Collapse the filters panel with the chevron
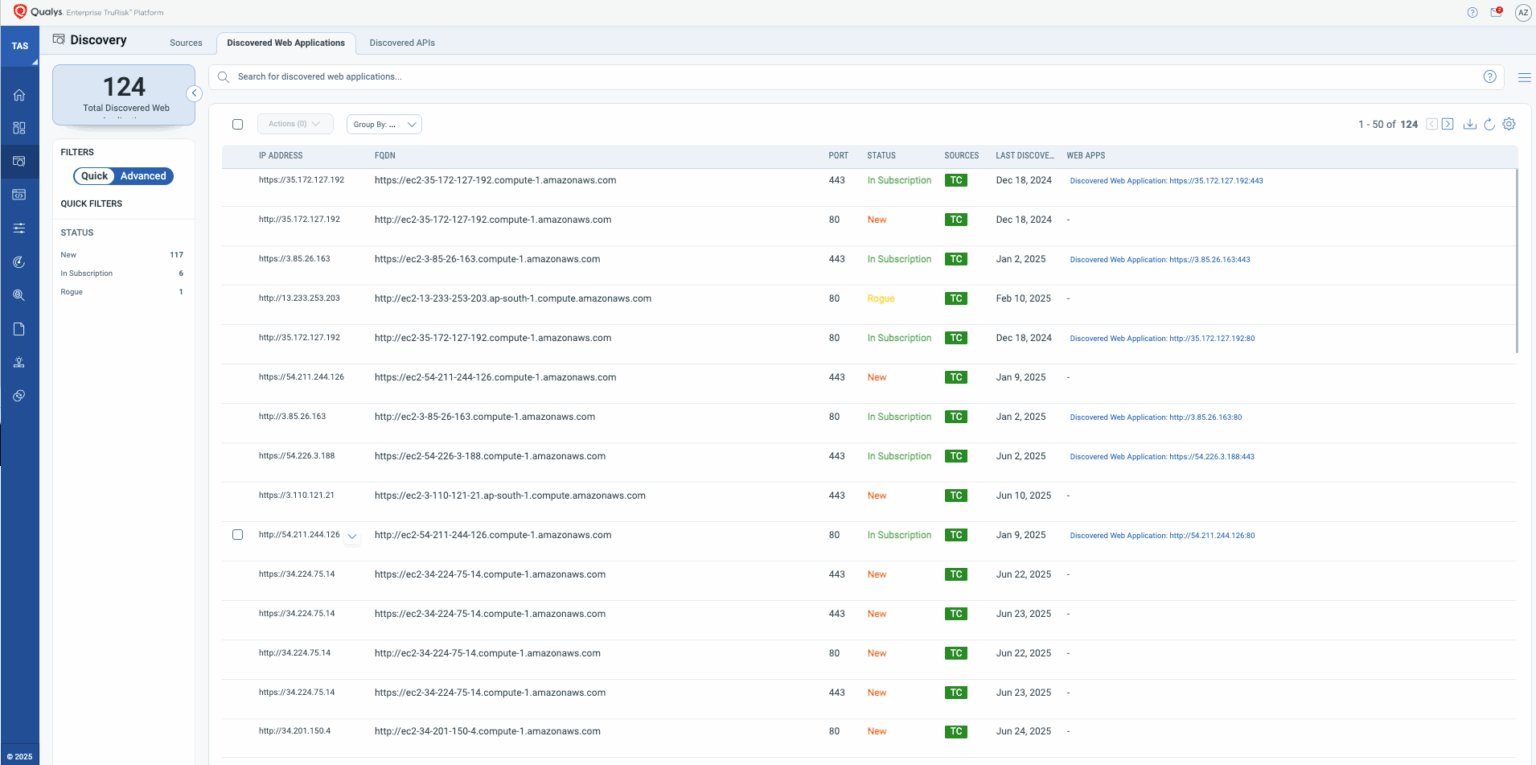Viewport: 1536px width, 765px height. click(x=194, y=93)
